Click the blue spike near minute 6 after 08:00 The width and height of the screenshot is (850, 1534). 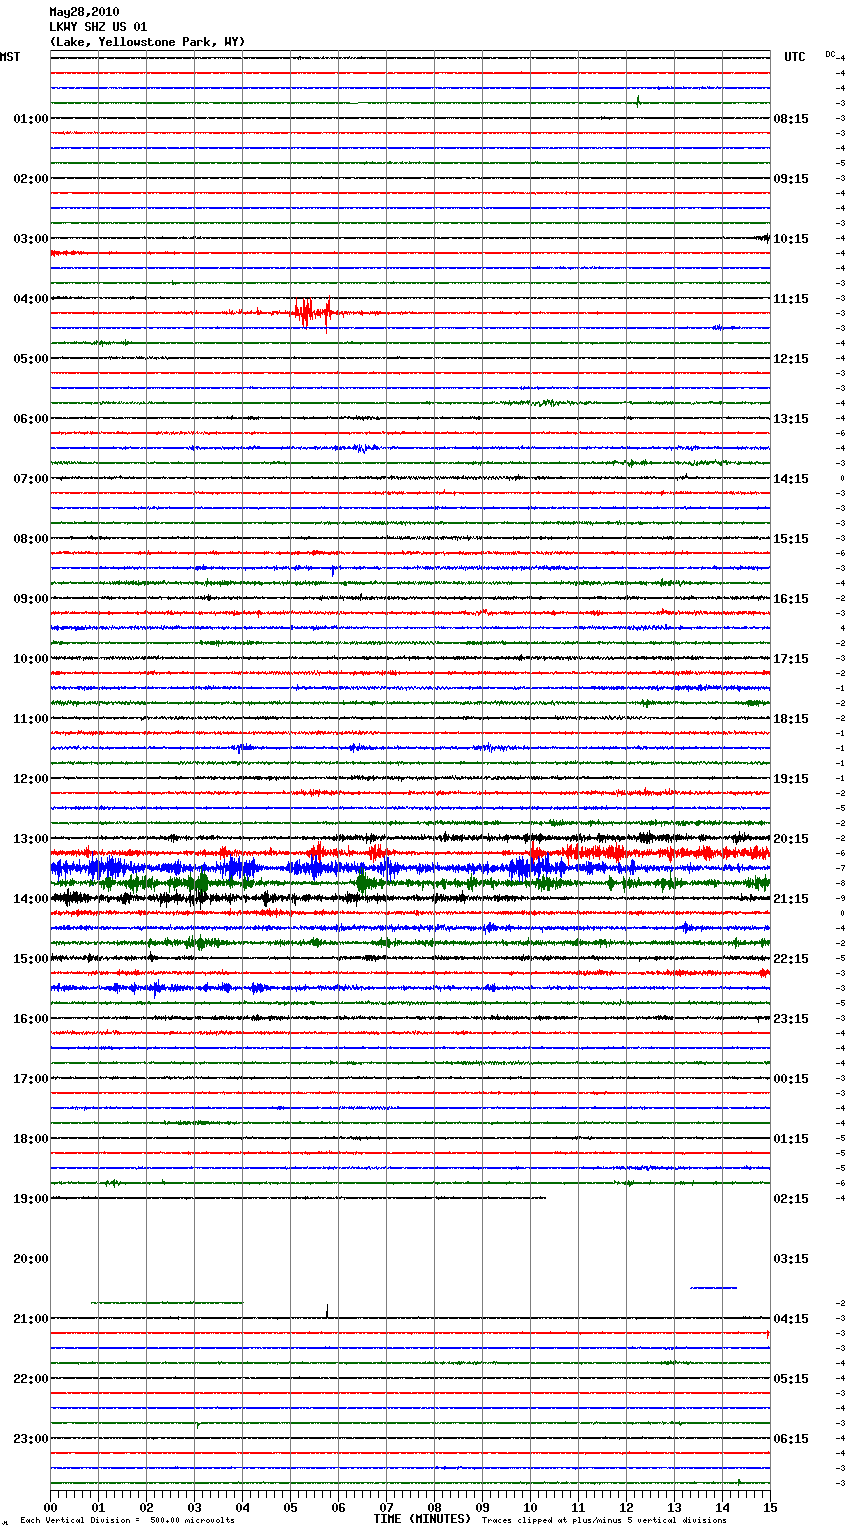[333, 570]
